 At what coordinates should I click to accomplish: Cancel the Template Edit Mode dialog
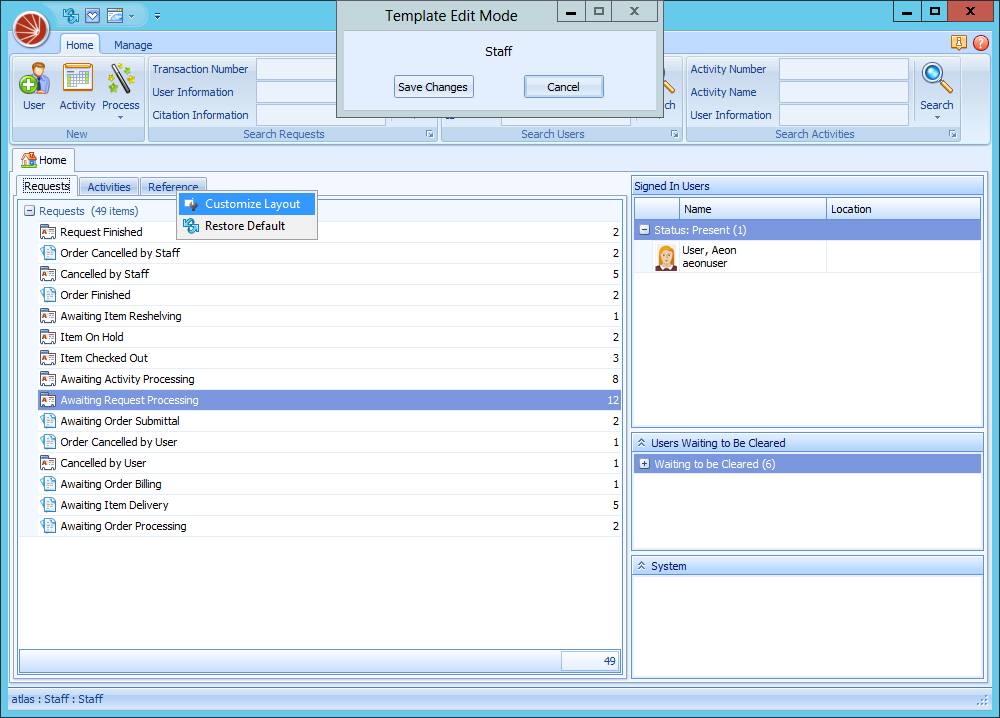tap(563, 87)
